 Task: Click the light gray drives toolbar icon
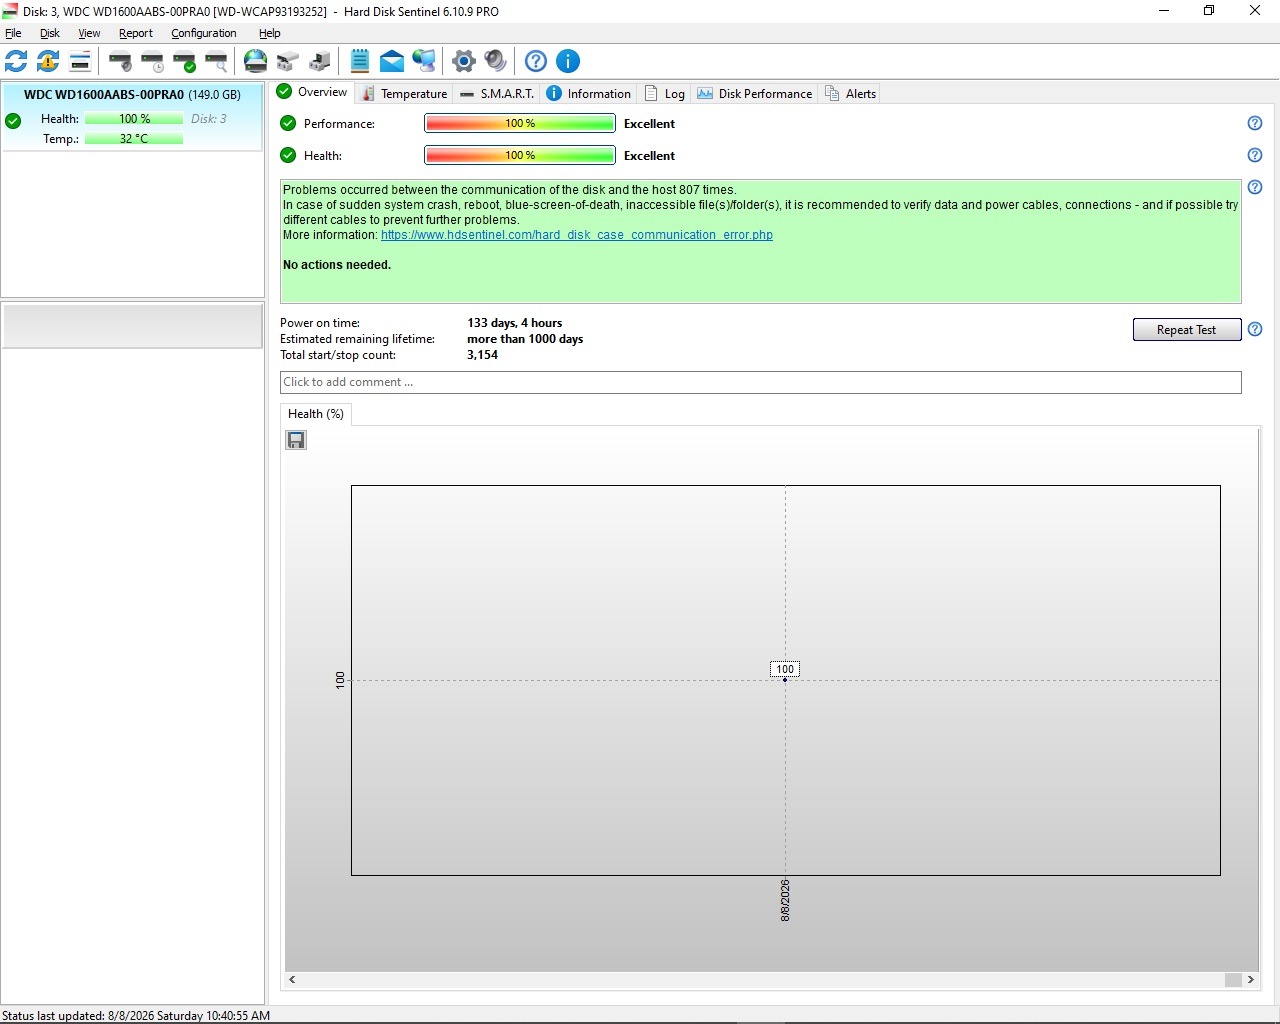[288, 61]
